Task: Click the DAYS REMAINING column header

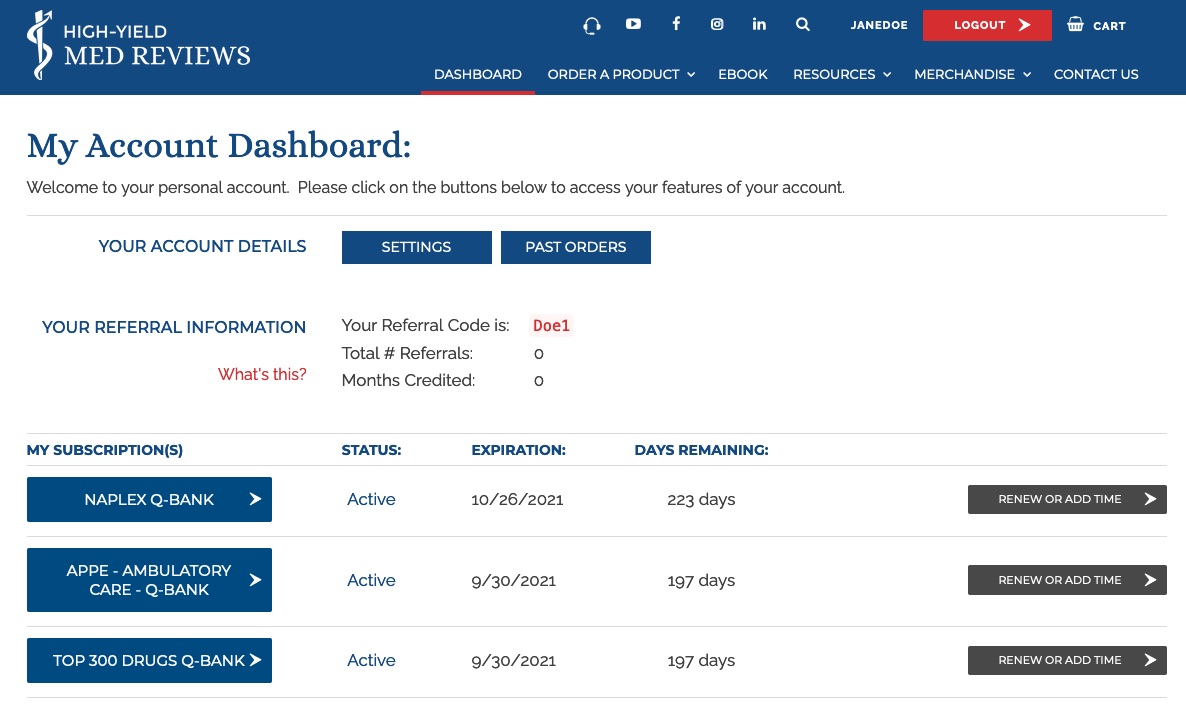Action: (701, 450)
